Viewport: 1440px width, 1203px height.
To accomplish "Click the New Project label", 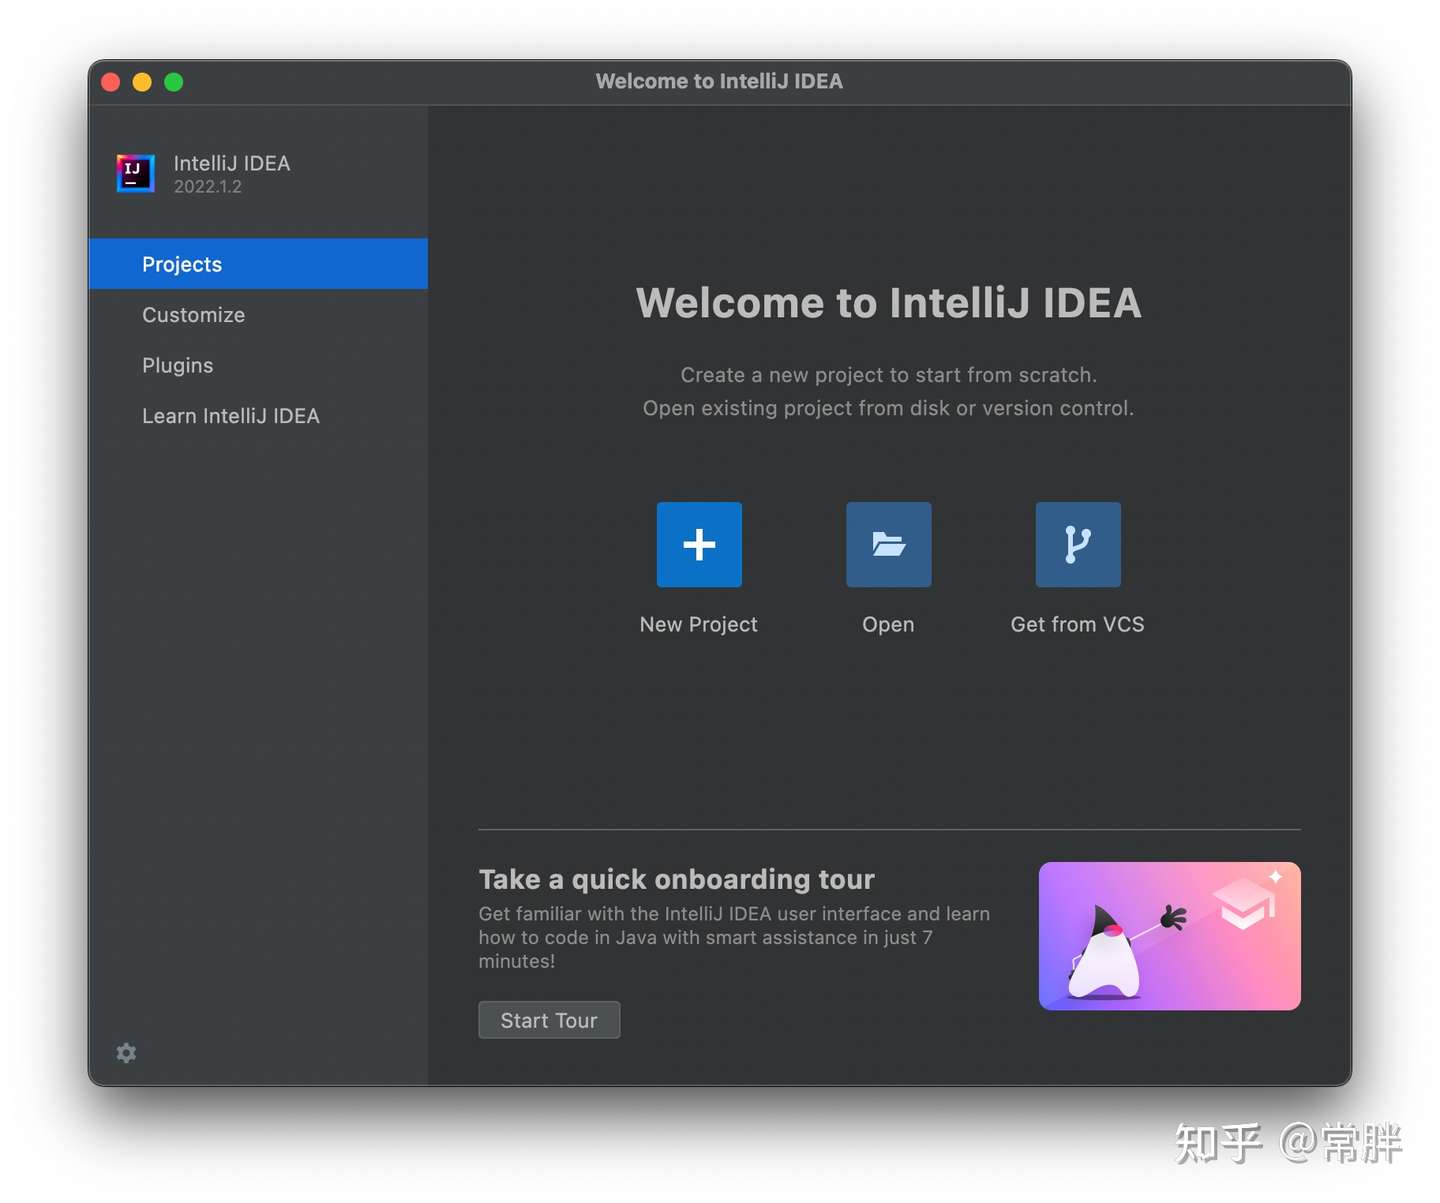I will (699, 624).
